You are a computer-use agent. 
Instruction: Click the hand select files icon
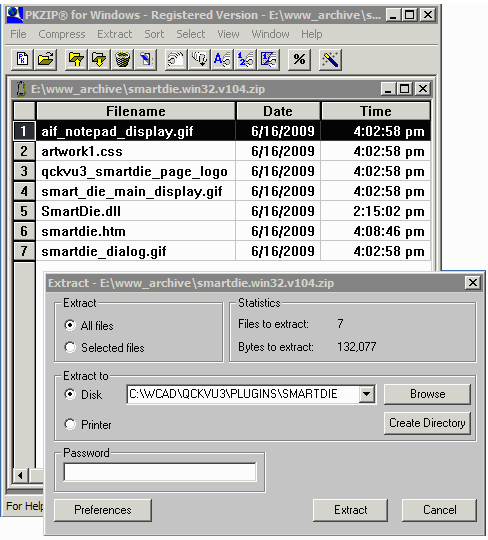[x=176, y=60]
